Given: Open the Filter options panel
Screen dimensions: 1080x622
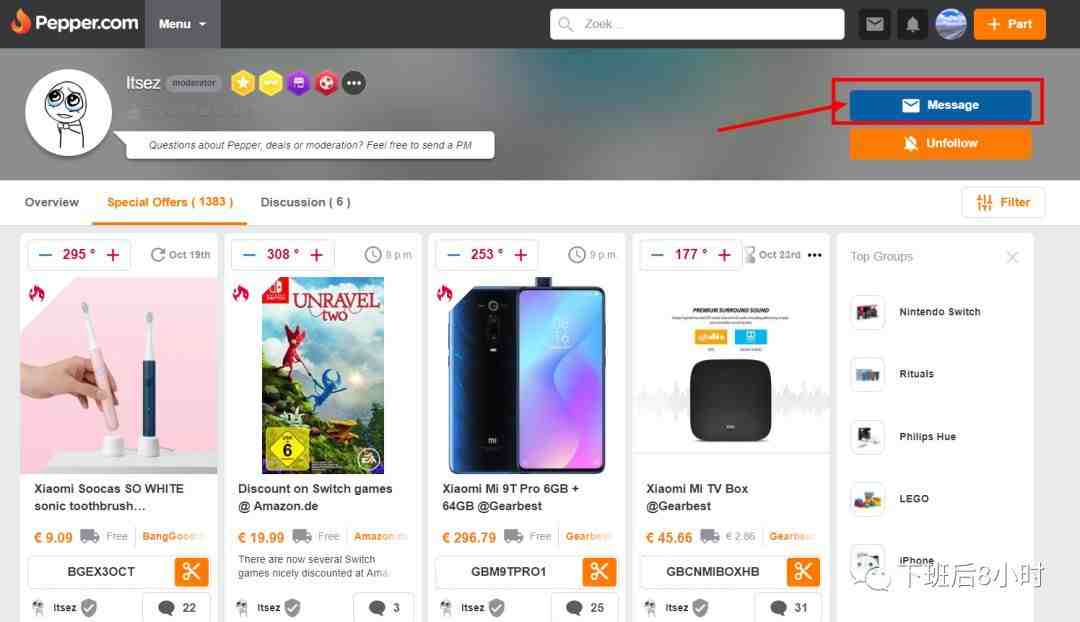Looking at the screenshot, I should pos(1003,203).
